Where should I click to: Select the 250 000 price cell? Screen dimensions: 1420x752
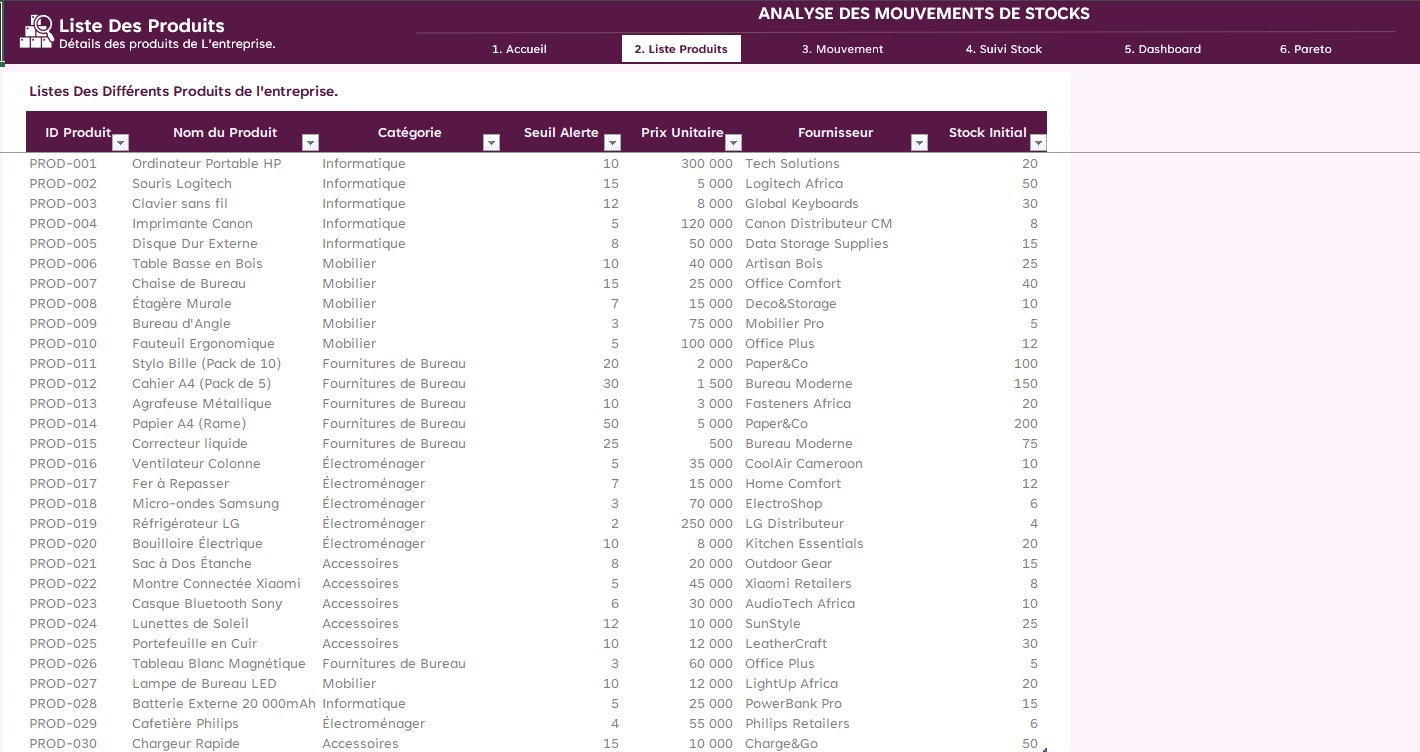[680, 523]
